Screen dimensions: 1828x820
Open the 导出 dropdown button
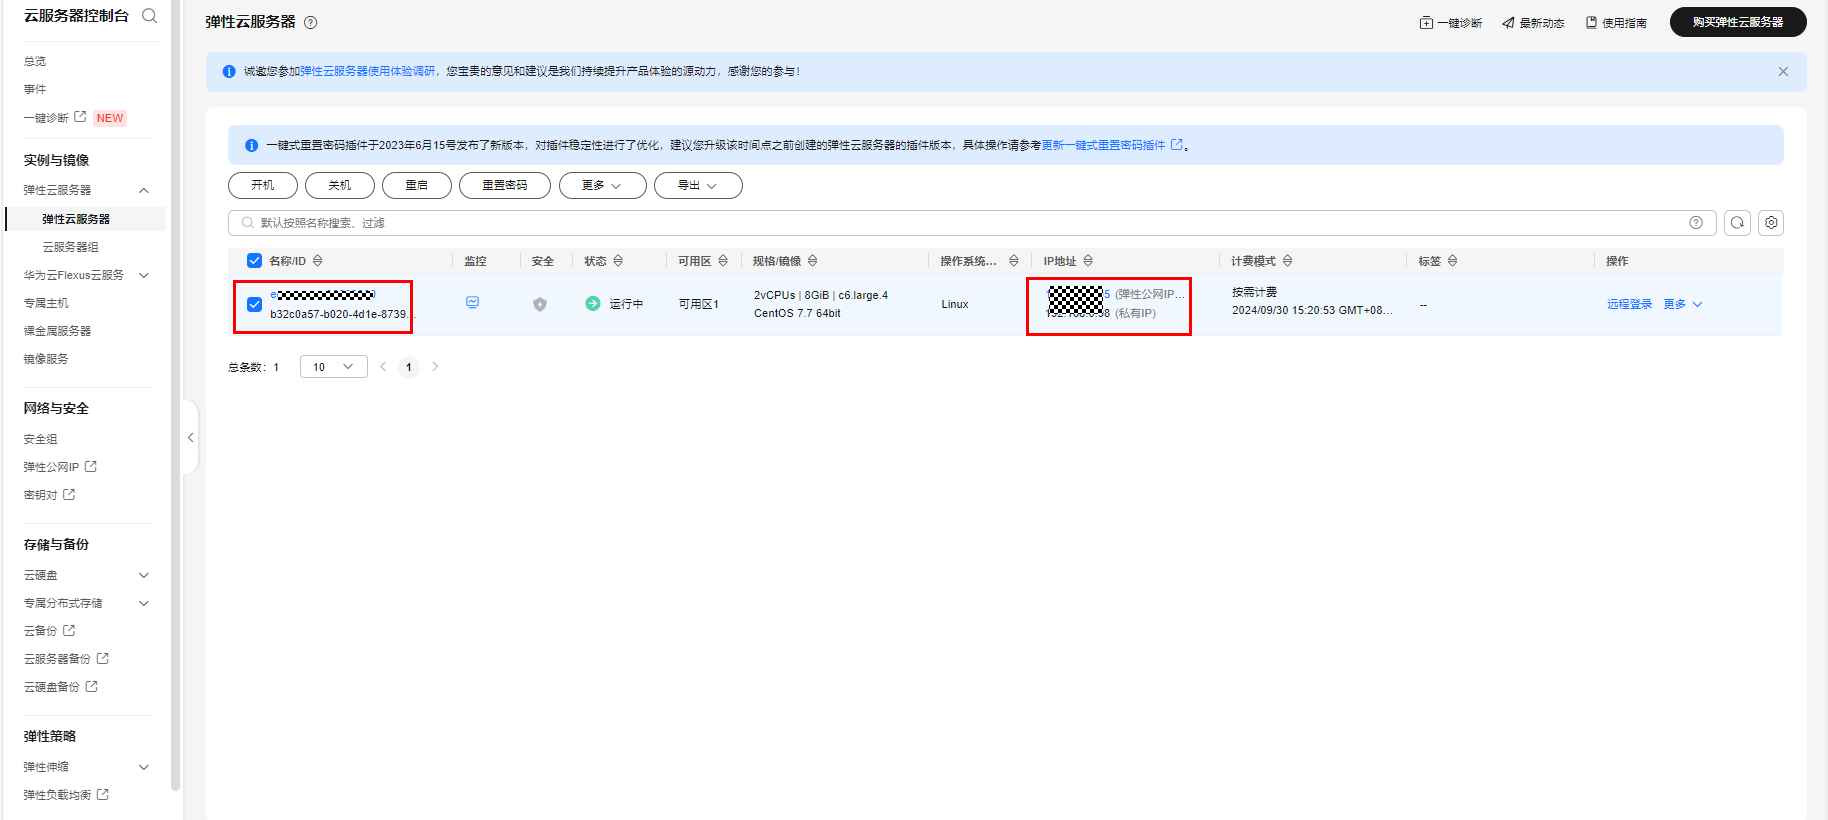(698, 186)
